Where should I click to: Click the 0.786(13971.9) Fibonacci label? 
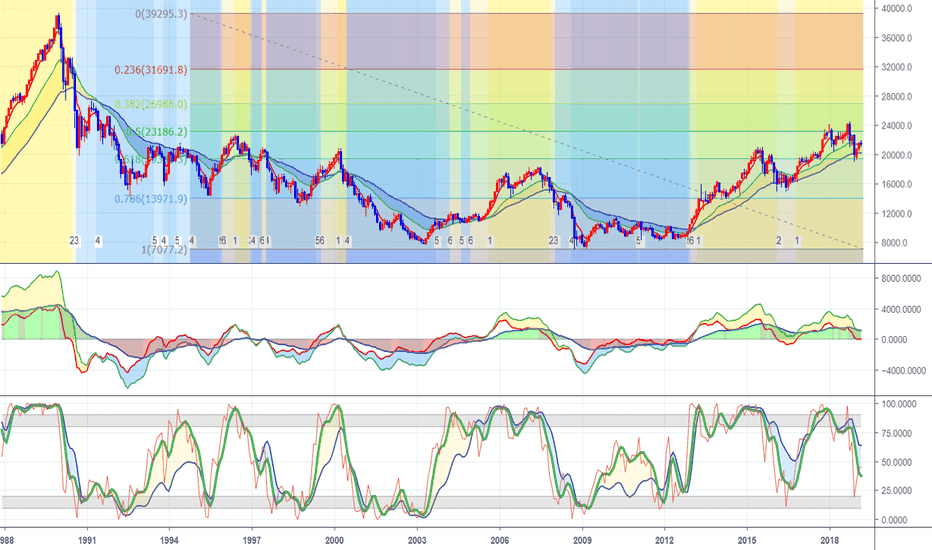(x=151, y=199)
